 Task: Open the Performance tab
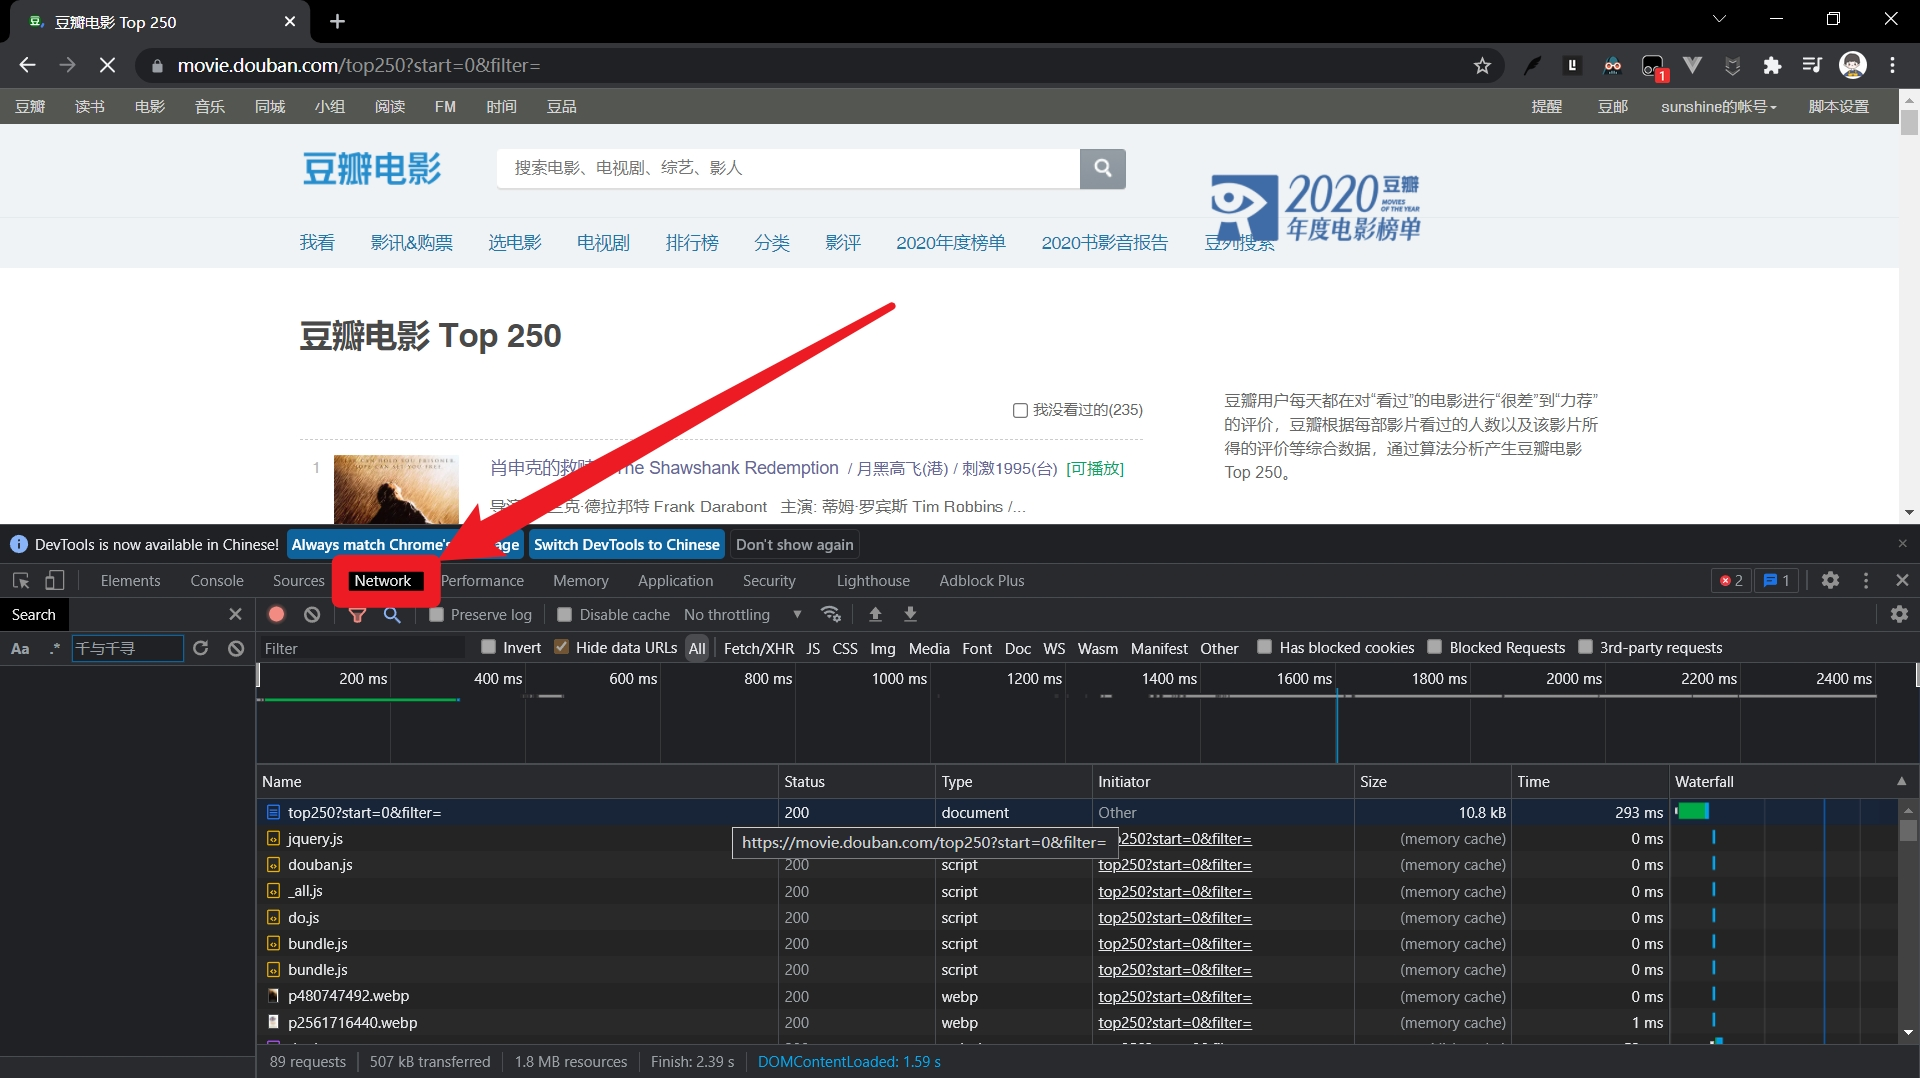pyautogui.click(x=482, y=580)
